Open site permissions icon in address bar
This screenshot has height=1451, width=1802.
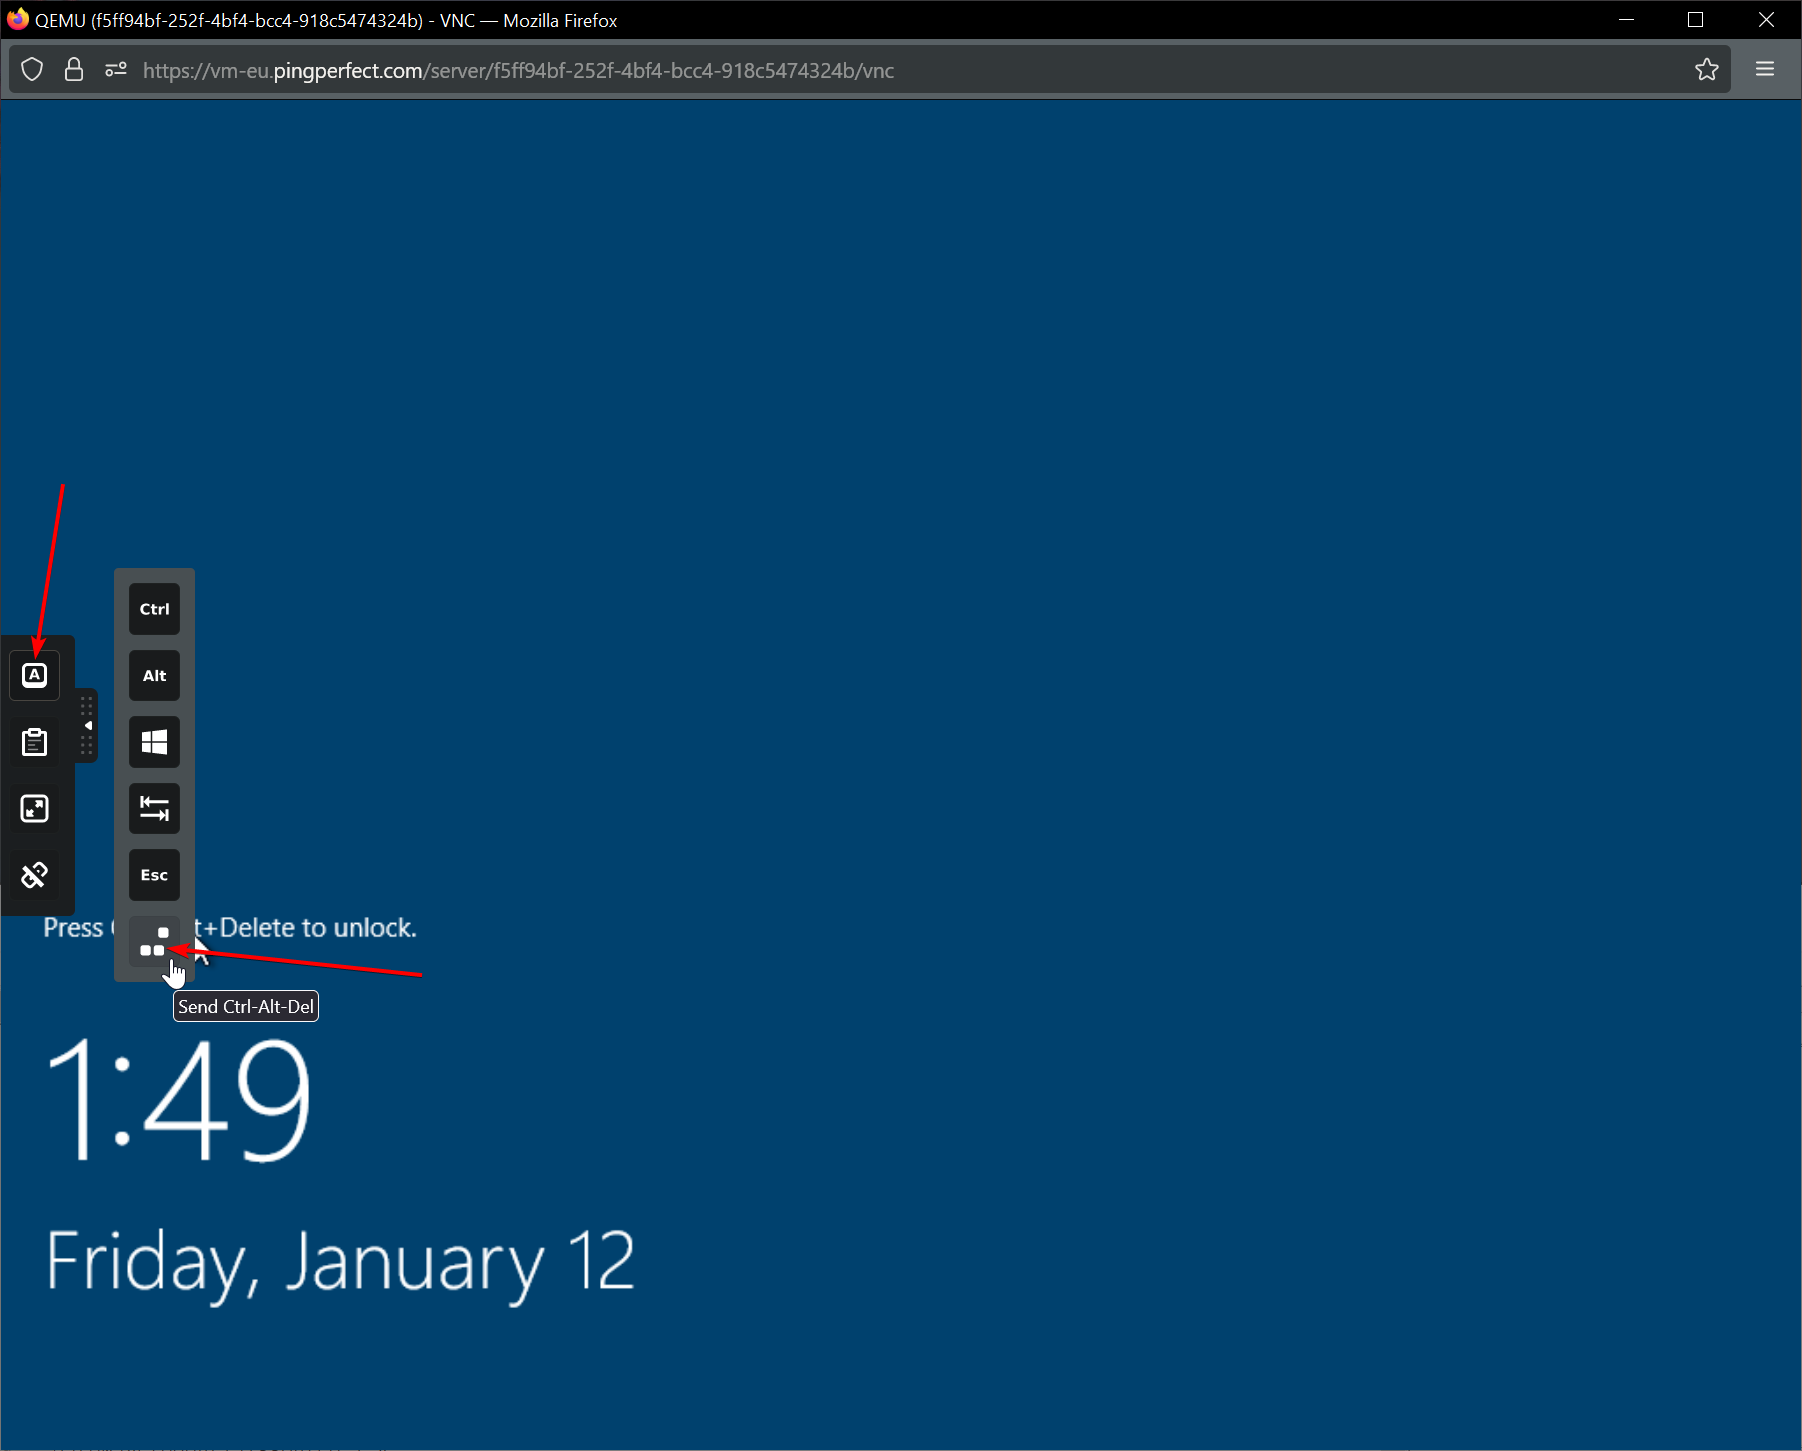pyautogui.click(x=116, y=70)
